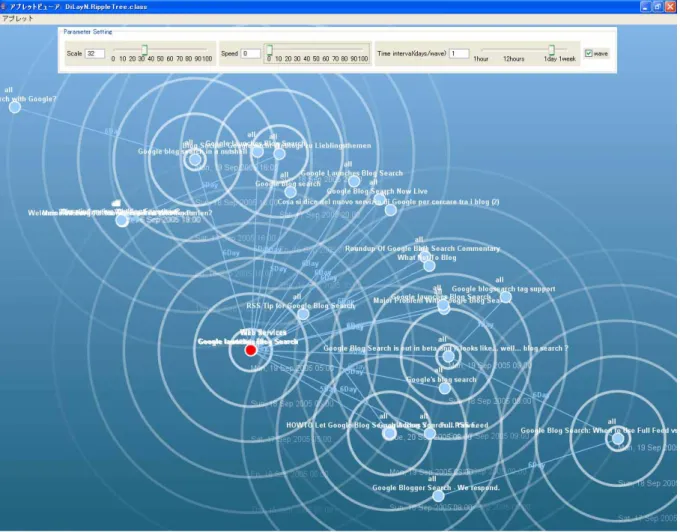Screen dimensions: 680x532
Task: Select the 'Google's blog search' node
Action: pyautogui.click(x=445, y=388)
